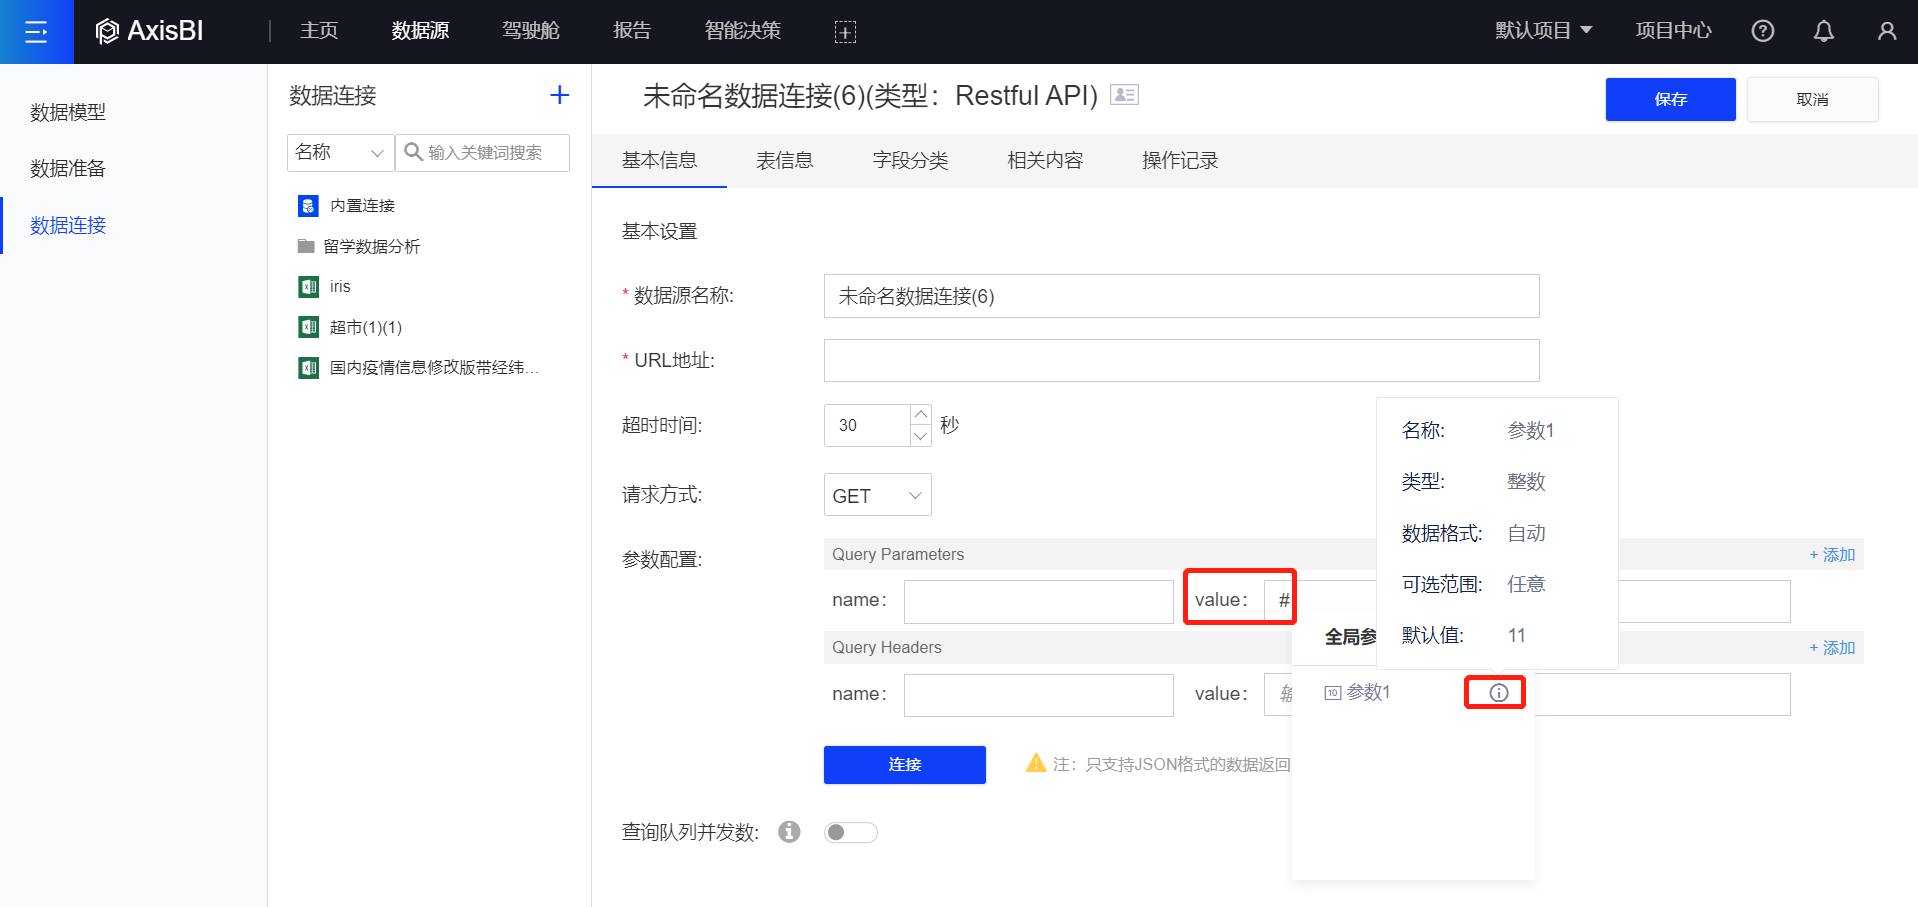The height and width of the screenshot is (907, 1918).
Task: Toggle the 查询队列并发数 switch
Action: click(850, 832)
